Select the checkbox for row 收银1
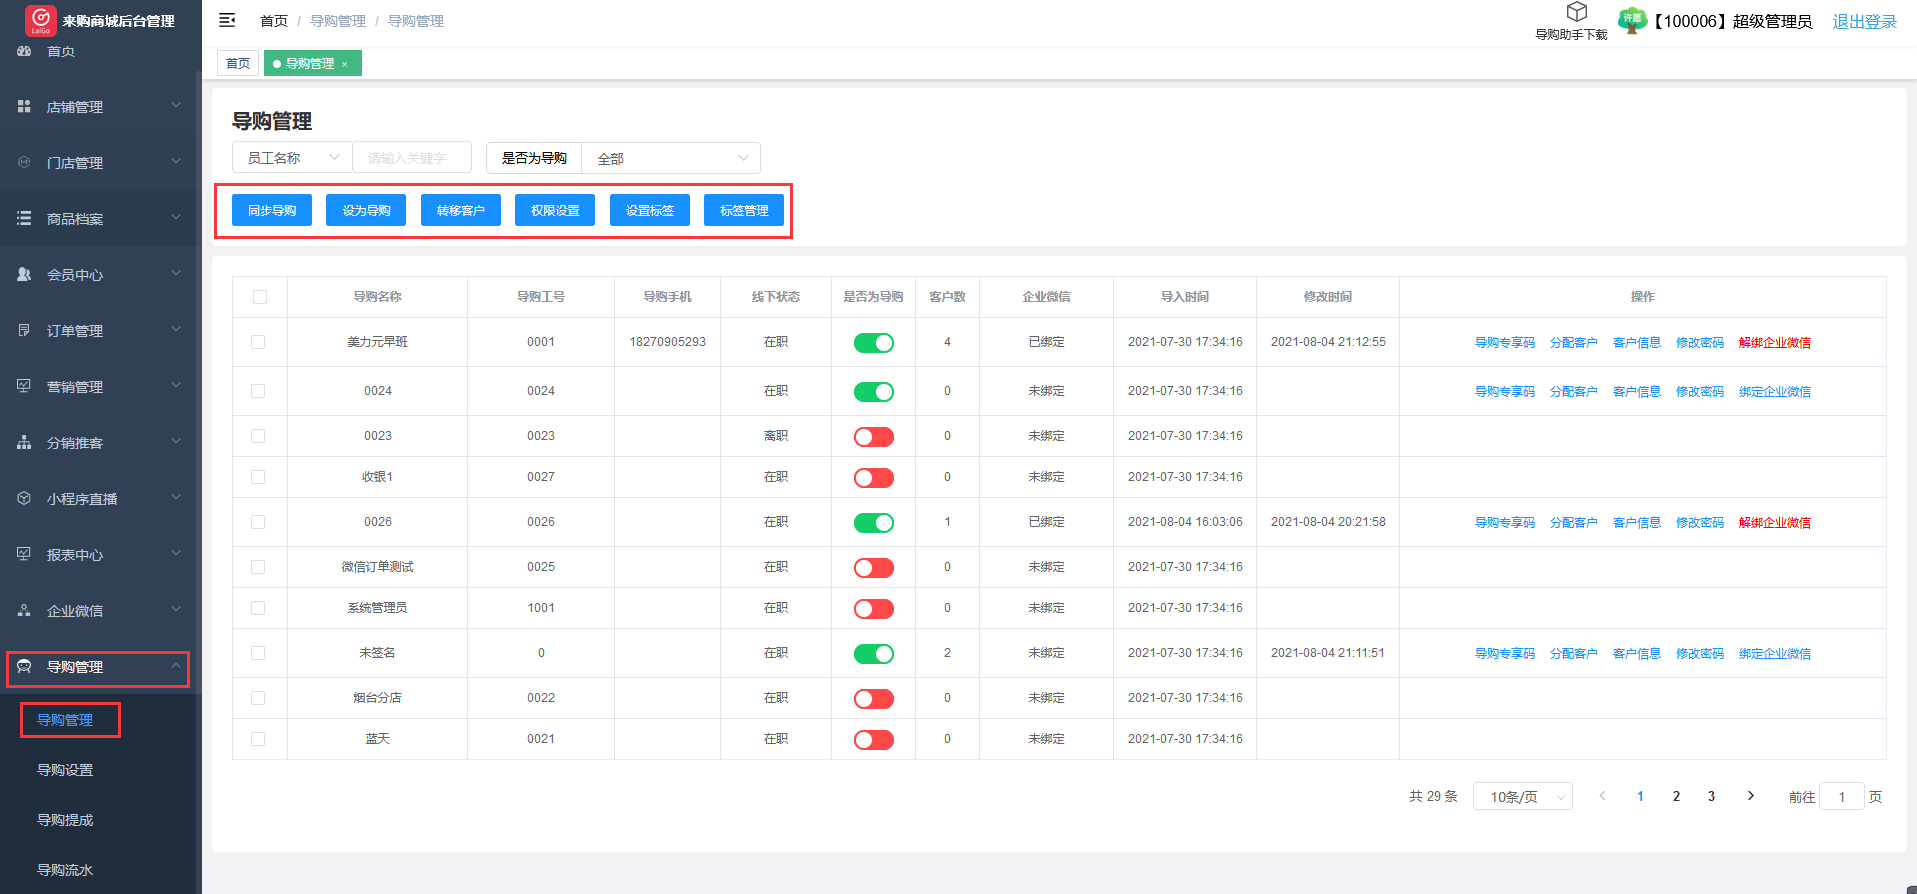Viewport: 1917px width, 894px height. coord(258,477)
